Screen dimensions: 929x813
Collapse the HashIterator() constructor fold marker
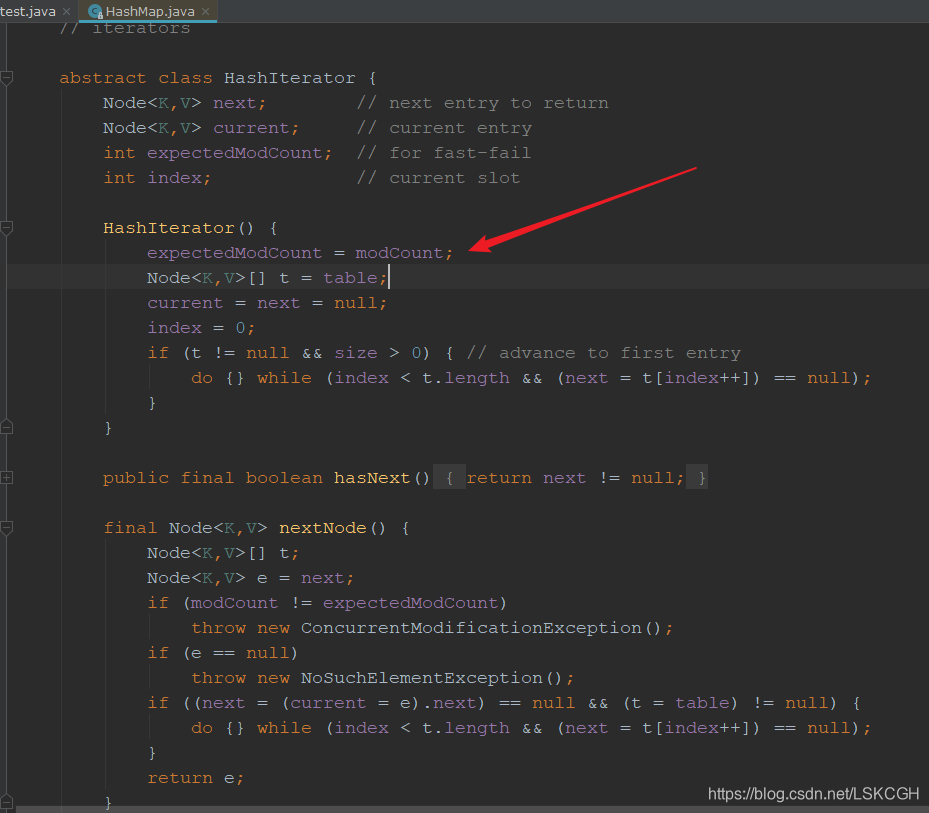pos(7,228)
